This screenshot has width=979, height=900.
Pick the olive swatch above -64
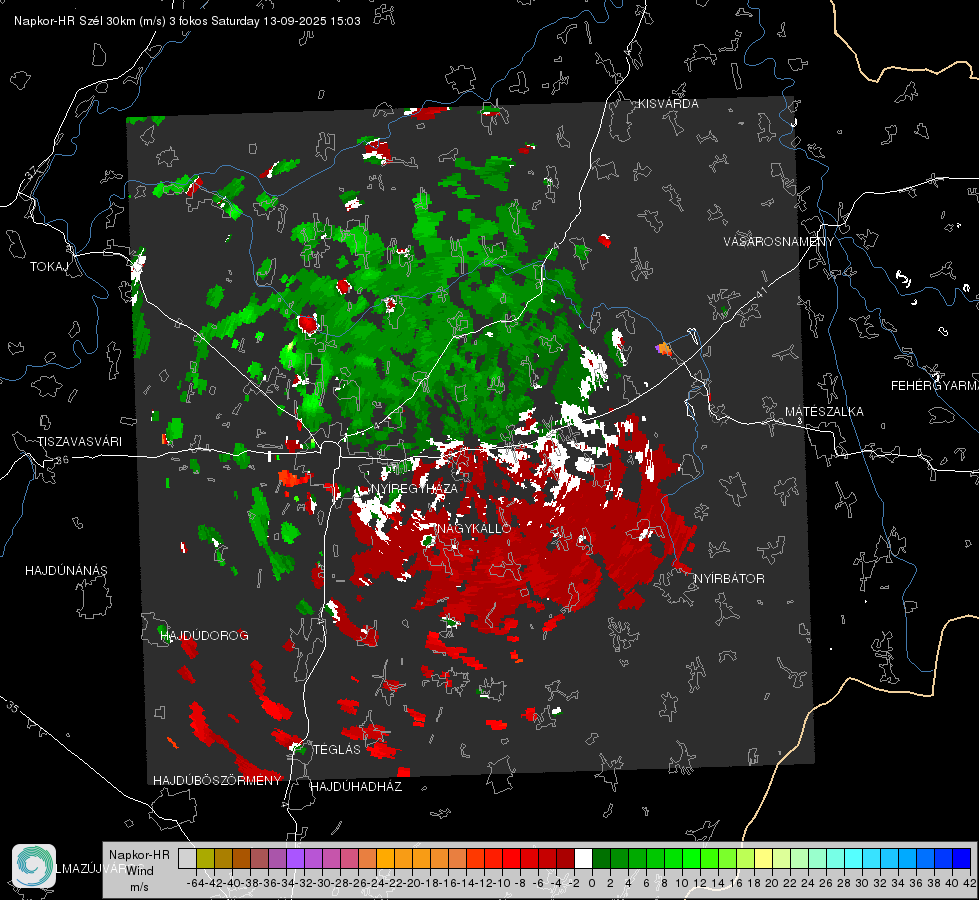(x=205, y=859)
